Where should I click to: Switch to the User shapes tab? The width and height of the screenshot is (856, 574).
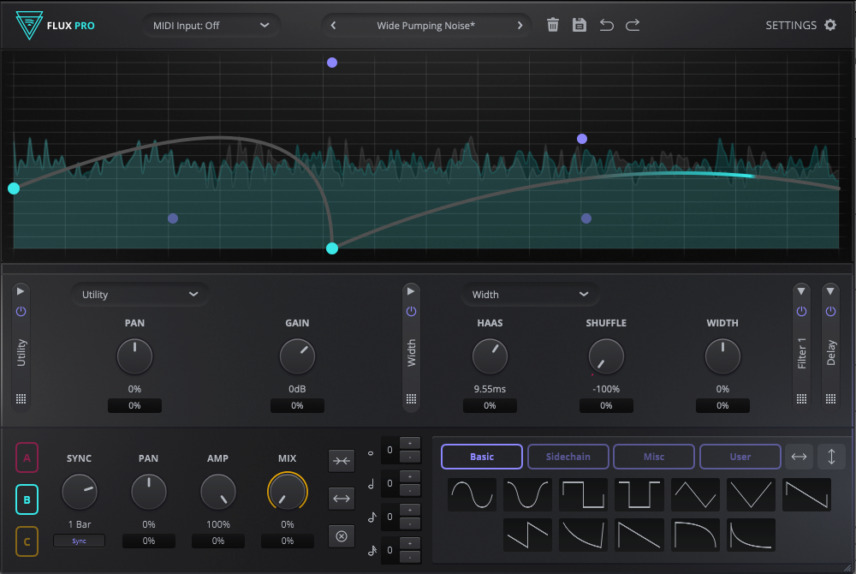[x=740, y=457]
